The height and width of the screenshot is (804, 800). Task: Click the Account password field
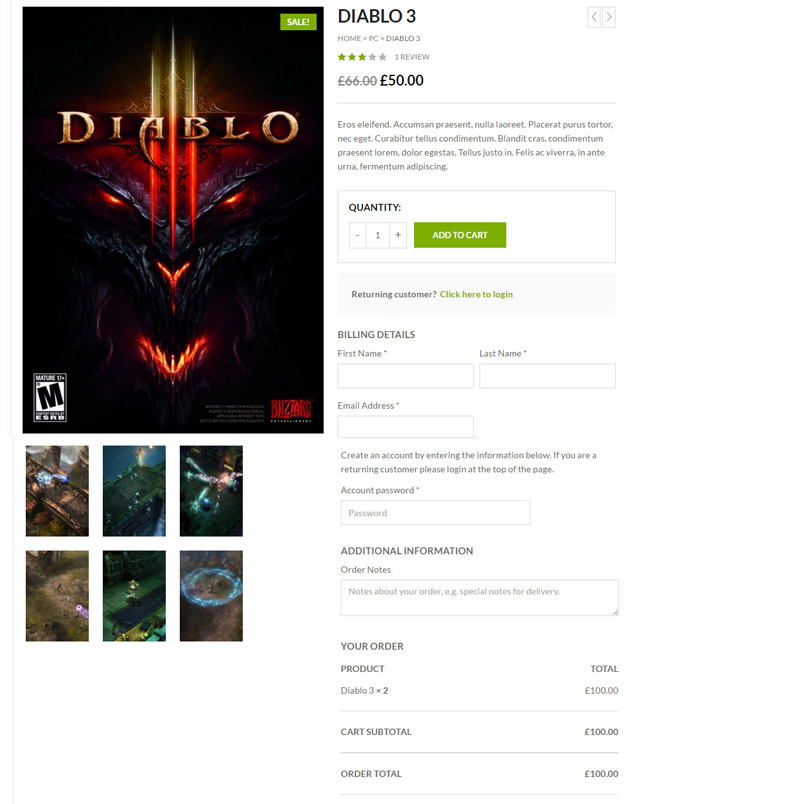(x=435, y=513)
